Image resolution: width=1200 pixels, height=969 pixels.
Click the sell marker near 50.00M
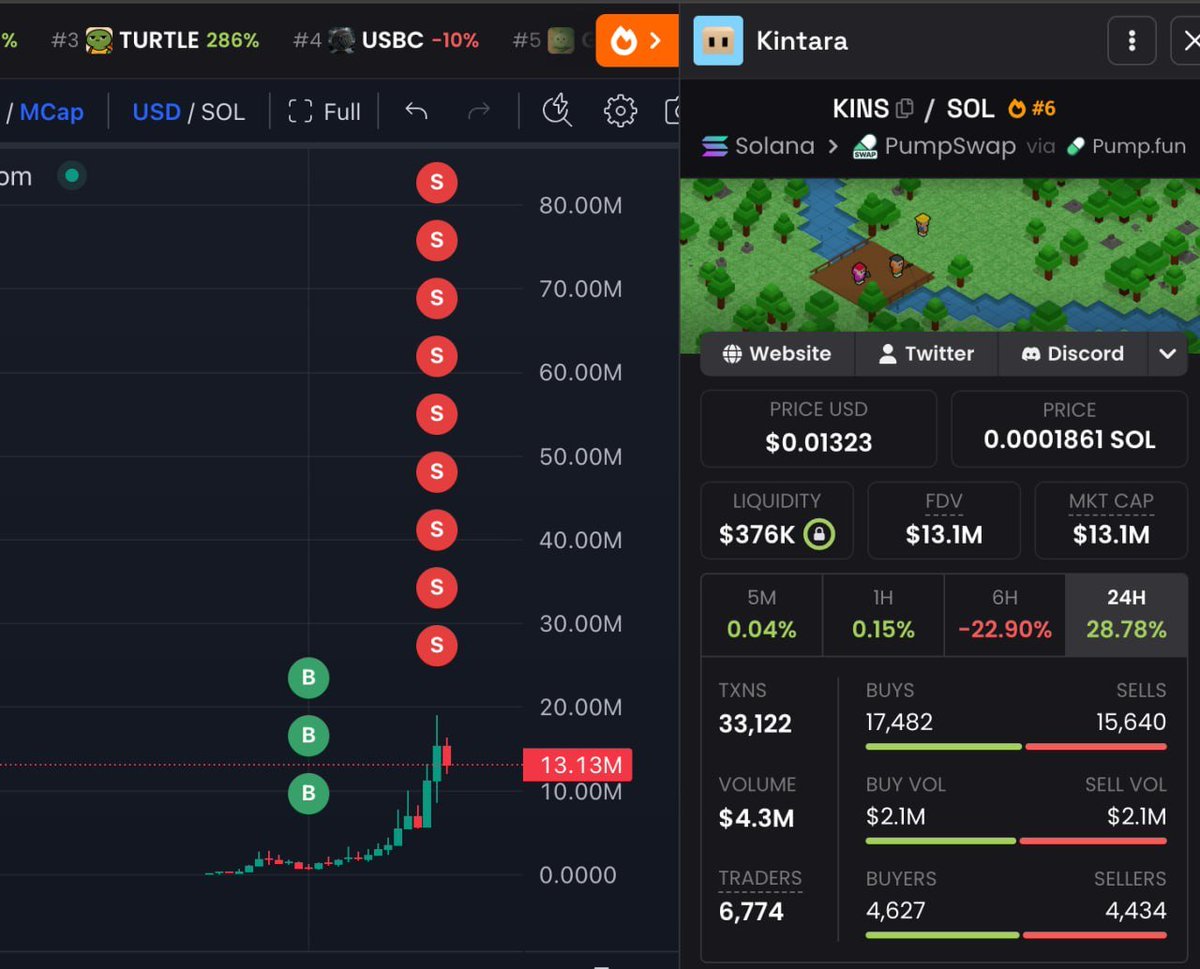click(436, 472)
